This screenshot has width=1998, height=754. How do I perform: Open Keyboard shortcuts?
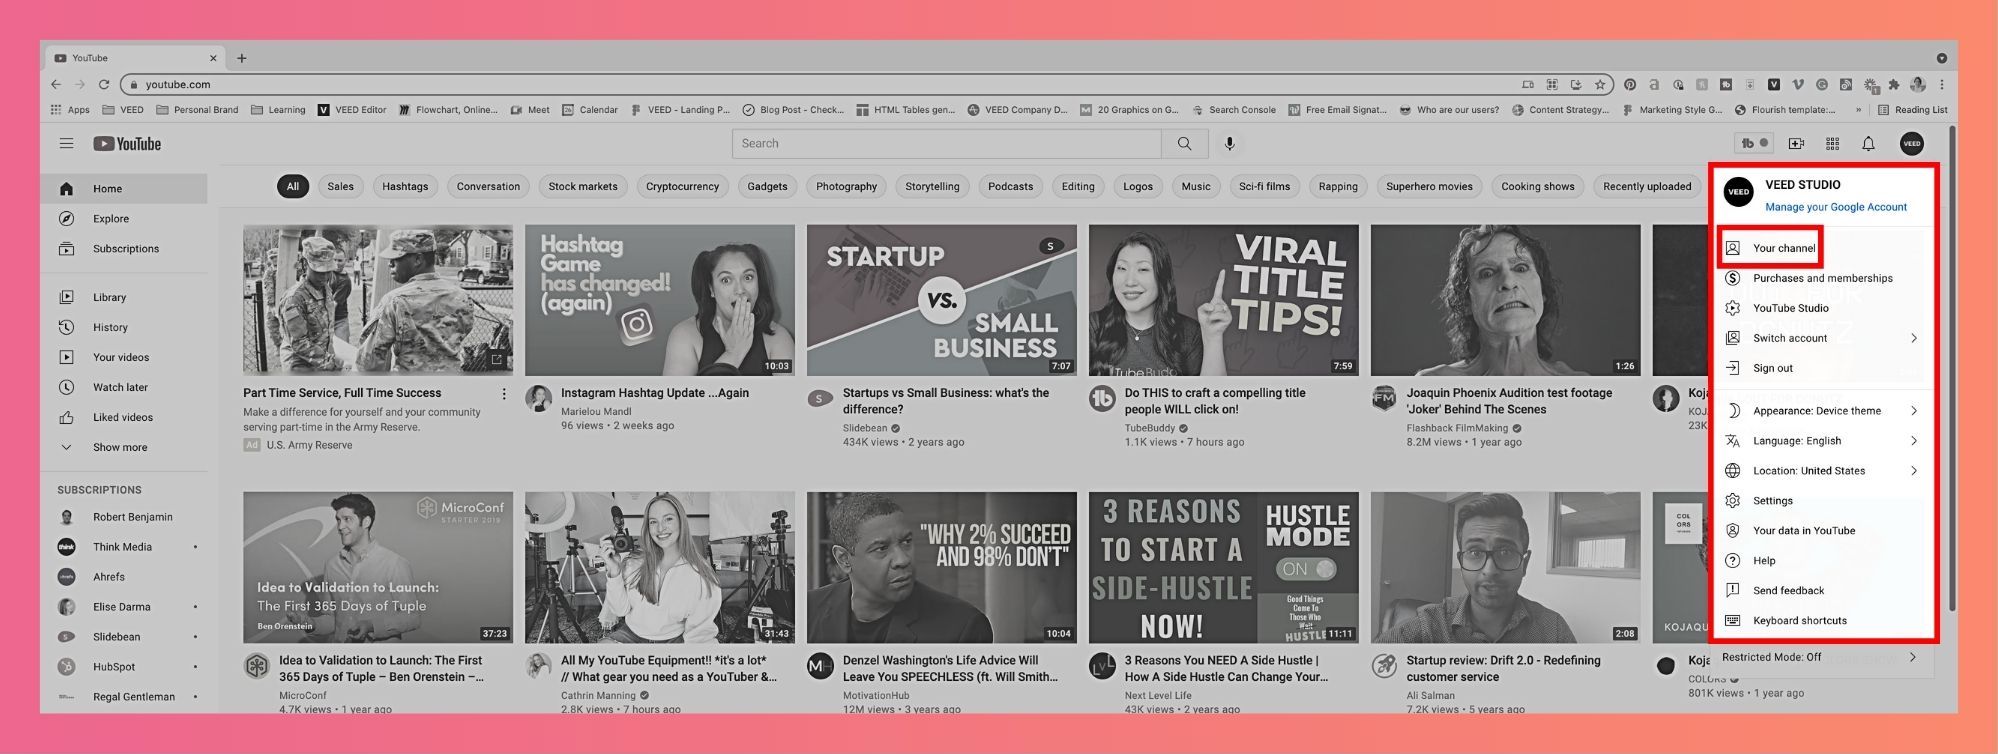point(1823,621)
